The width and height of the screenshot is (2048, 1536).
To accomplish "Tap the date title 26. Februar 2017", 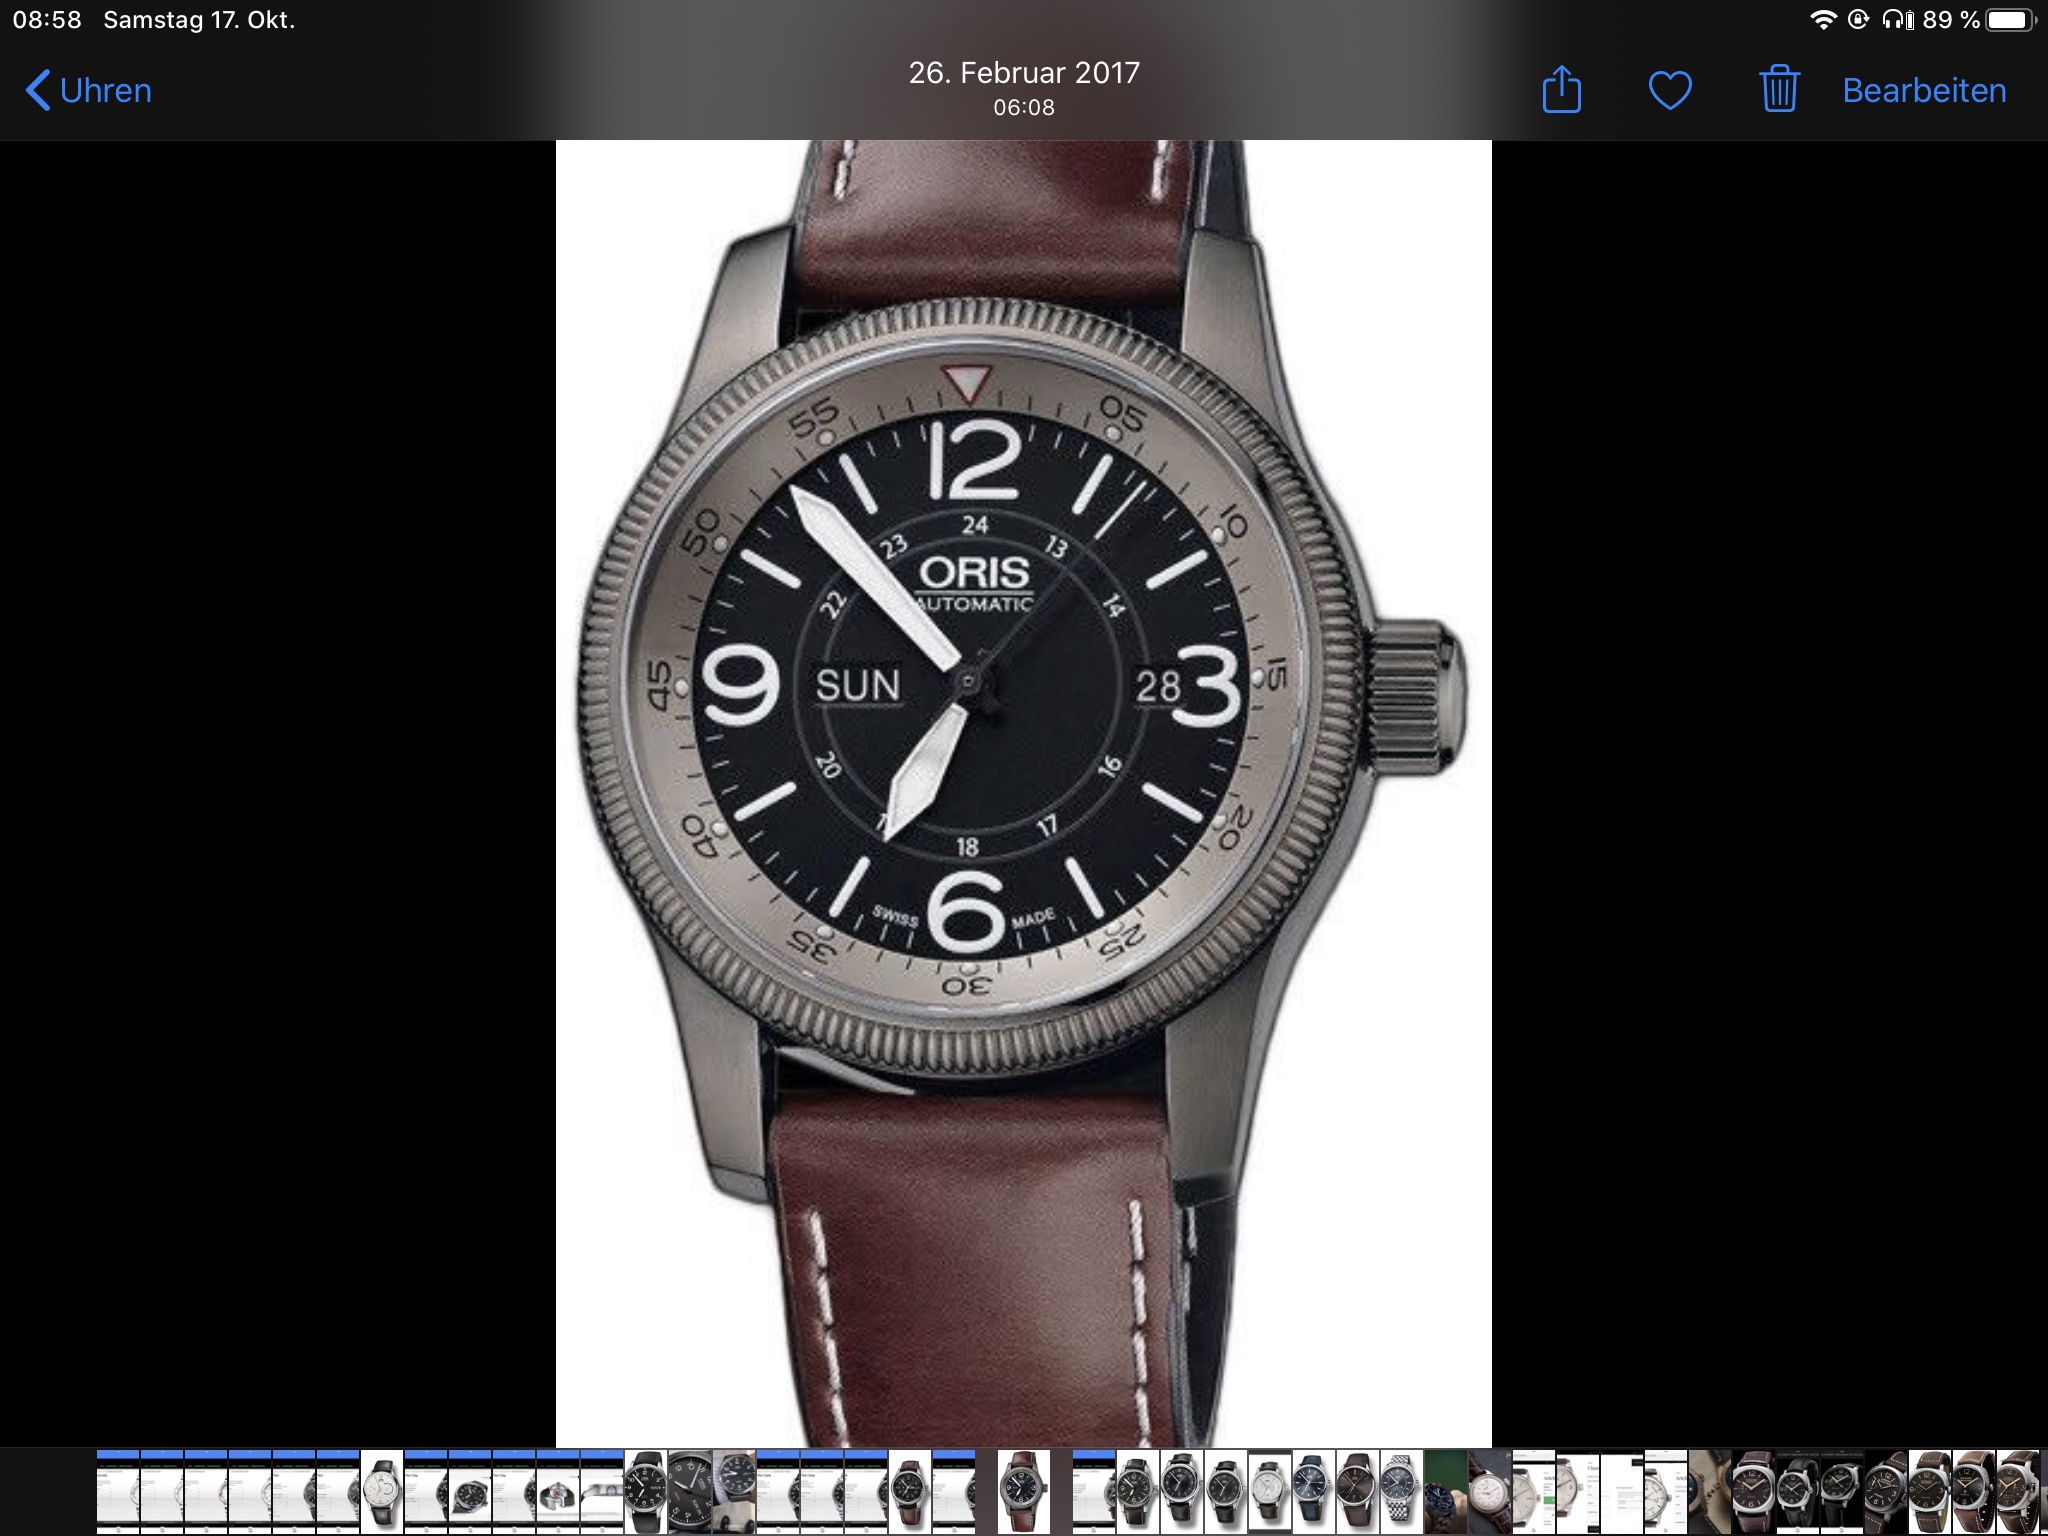I will point(1024,73).
